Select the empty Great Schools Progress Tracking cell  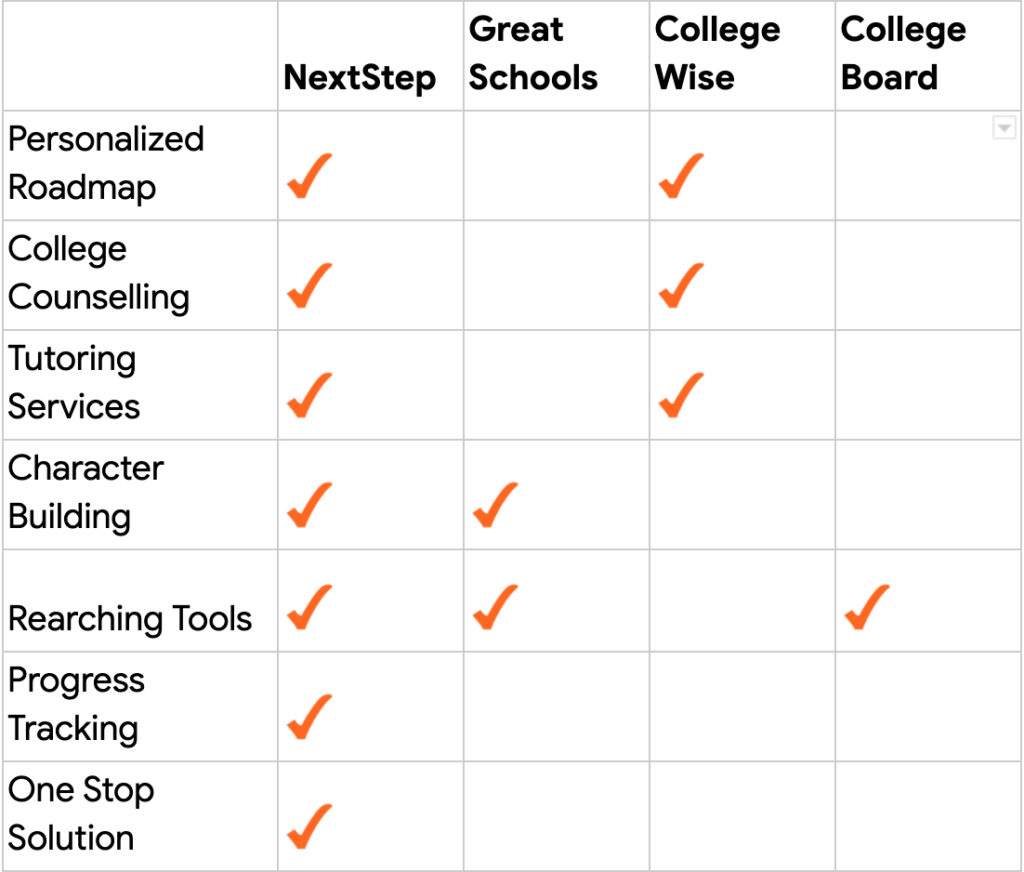556,706
